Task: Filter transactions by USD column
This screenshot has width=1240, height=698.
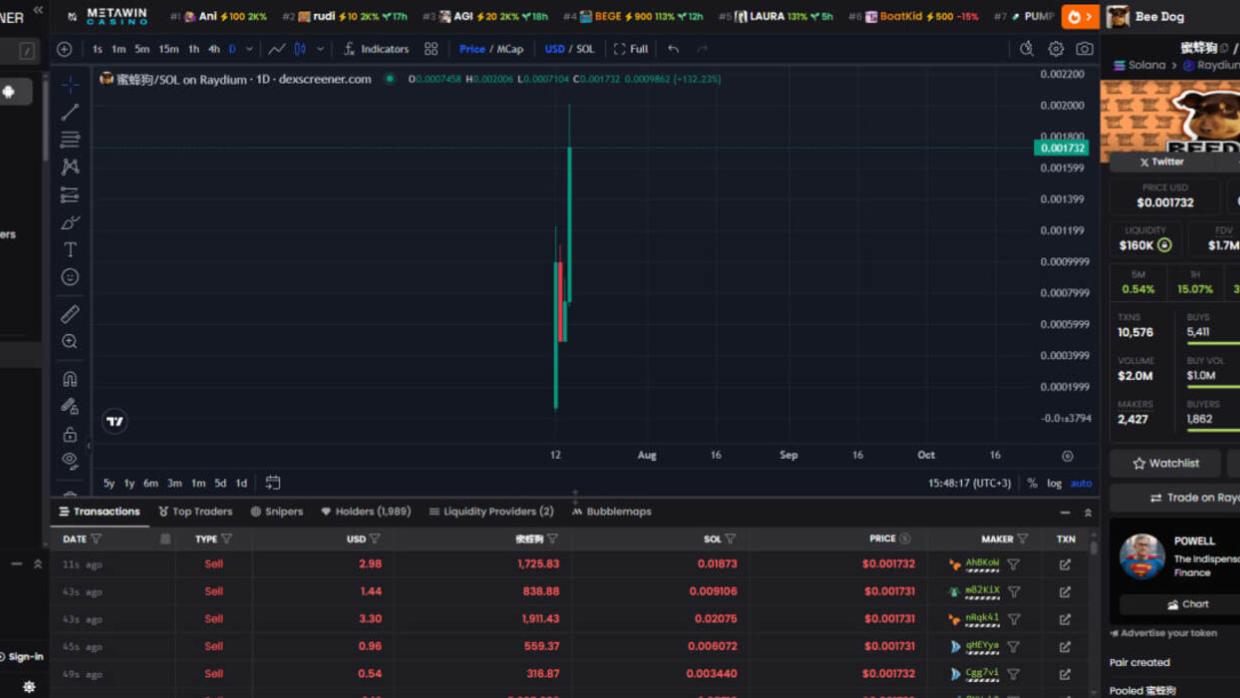Action: (x=375, y=539)
